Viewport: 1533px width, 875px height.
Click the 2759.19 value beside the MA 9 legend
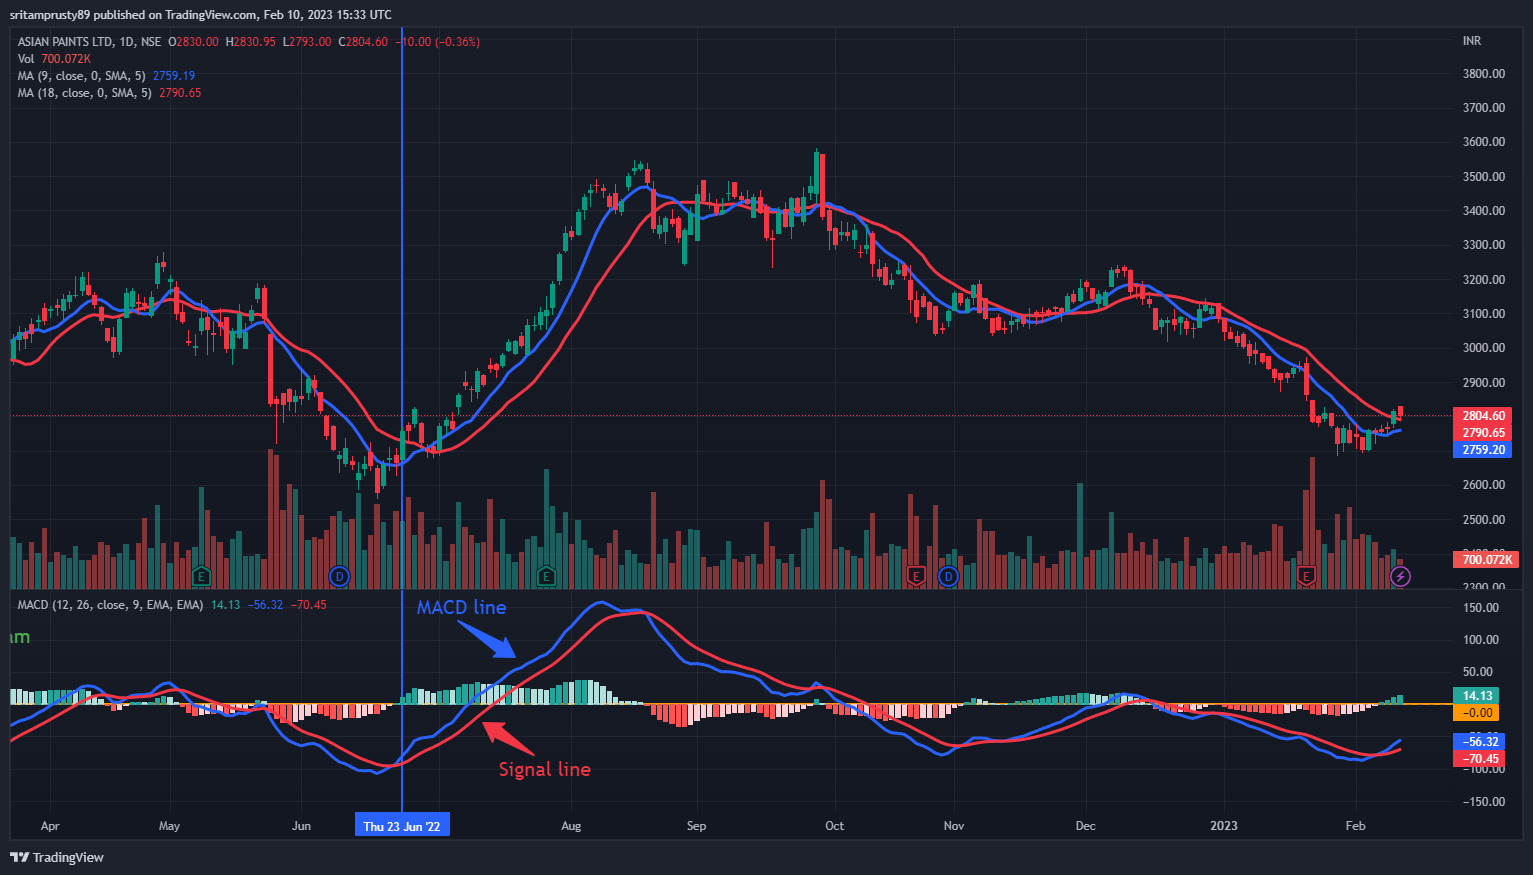[x=174, y=76]
